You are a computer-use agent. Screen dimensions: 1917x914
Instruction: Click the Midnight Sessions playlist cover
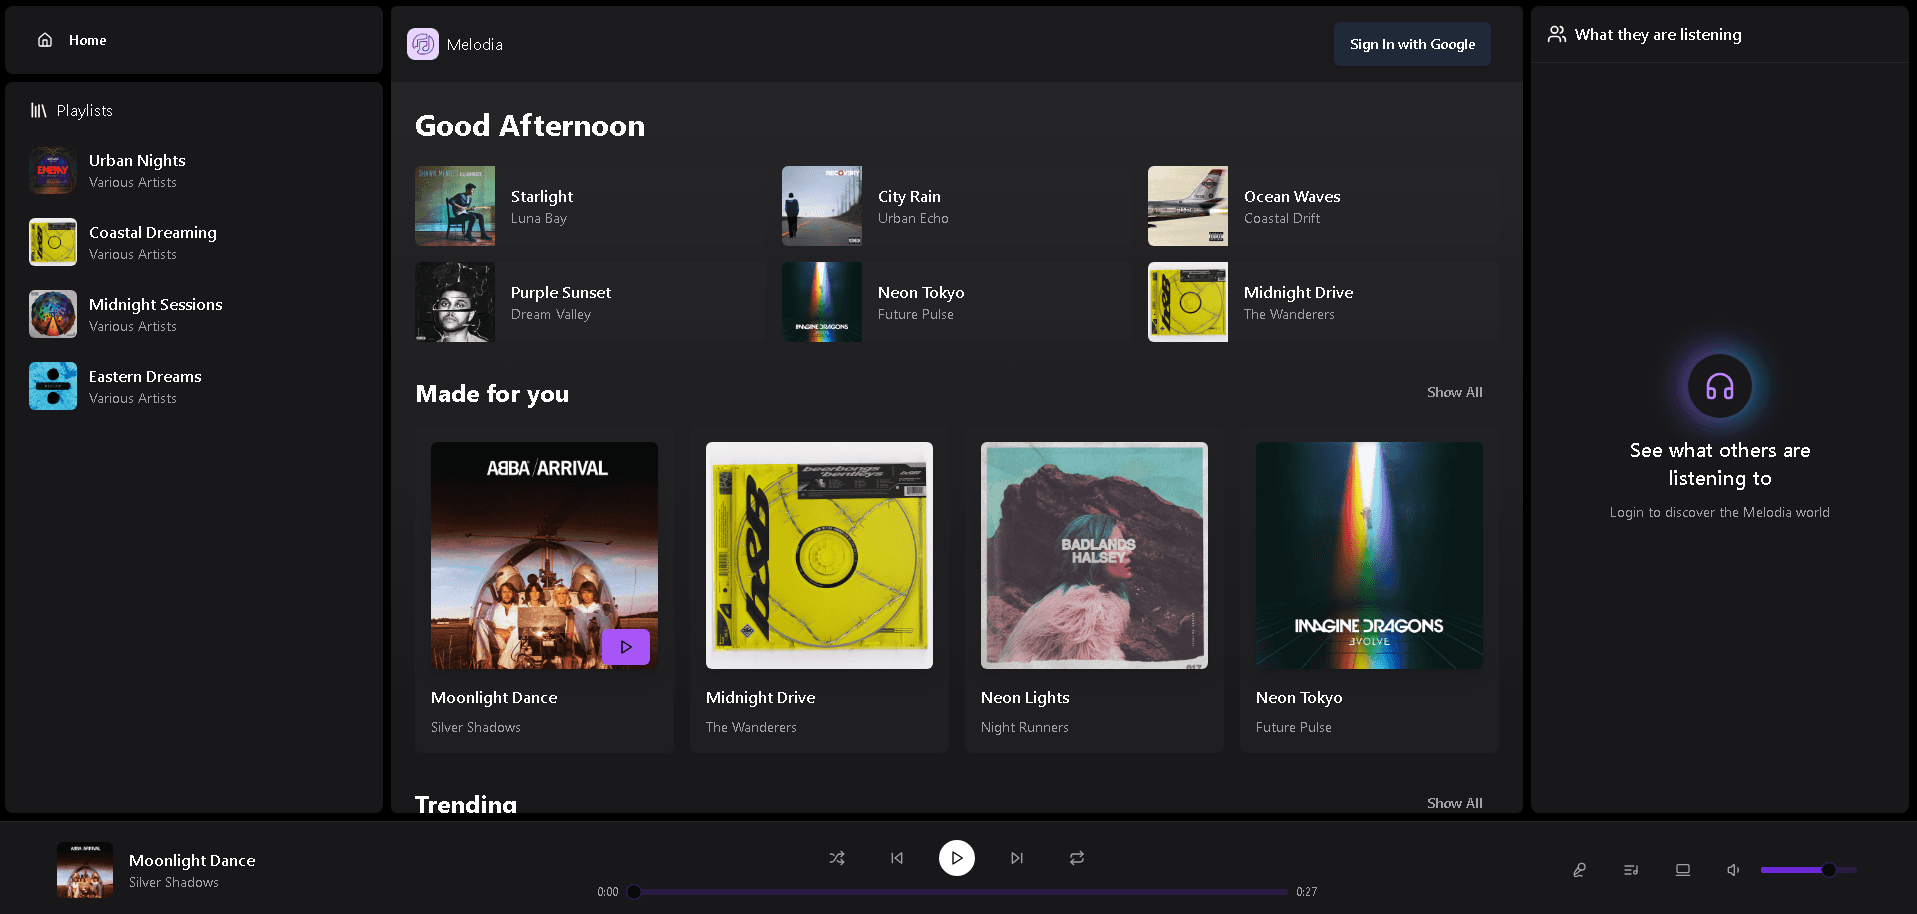click(53, 314)
